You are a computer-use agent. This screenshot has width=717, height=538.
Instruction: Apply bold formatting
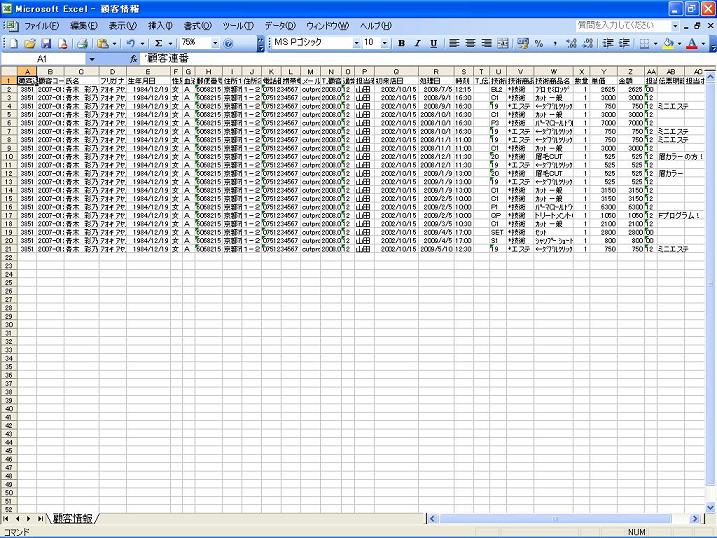pyautogui.click(x=401, y=43)
